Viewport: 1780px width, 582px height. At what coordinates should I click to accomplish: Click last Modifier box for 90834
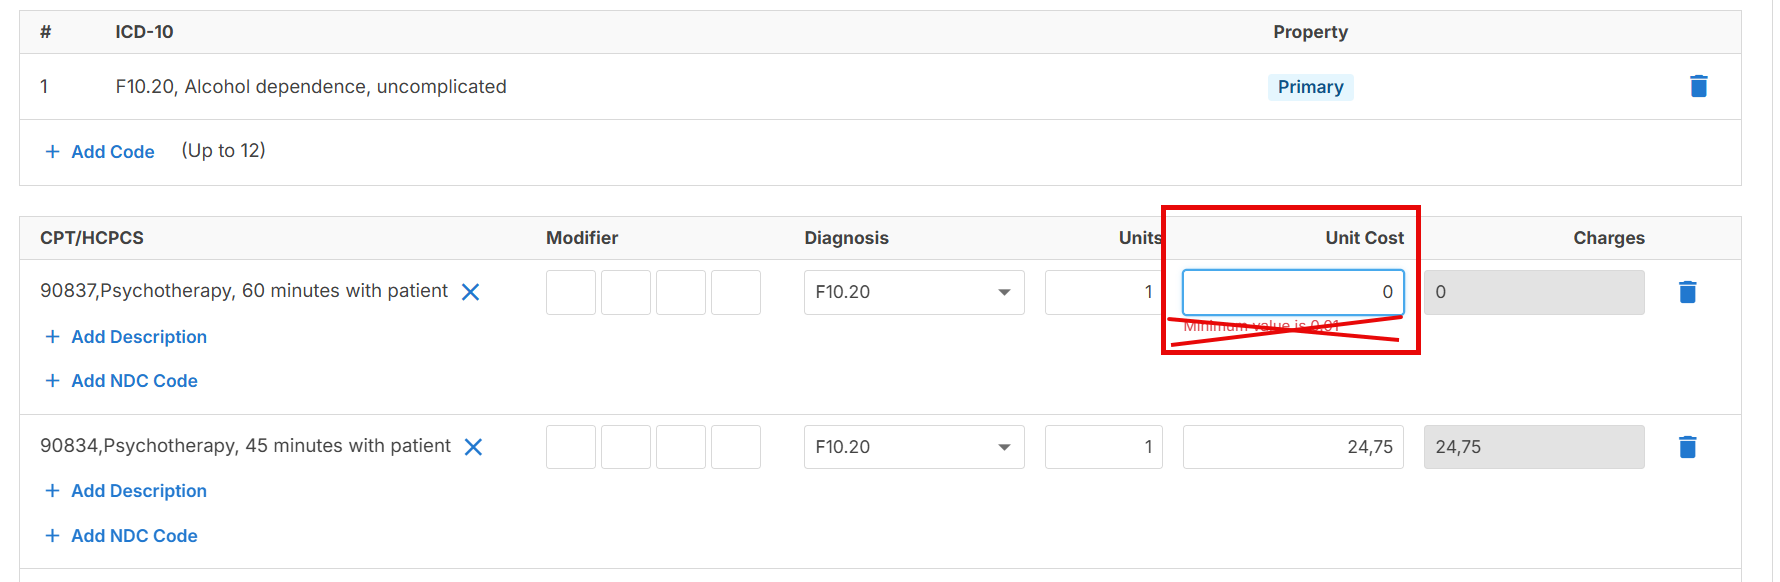(736, 447)
